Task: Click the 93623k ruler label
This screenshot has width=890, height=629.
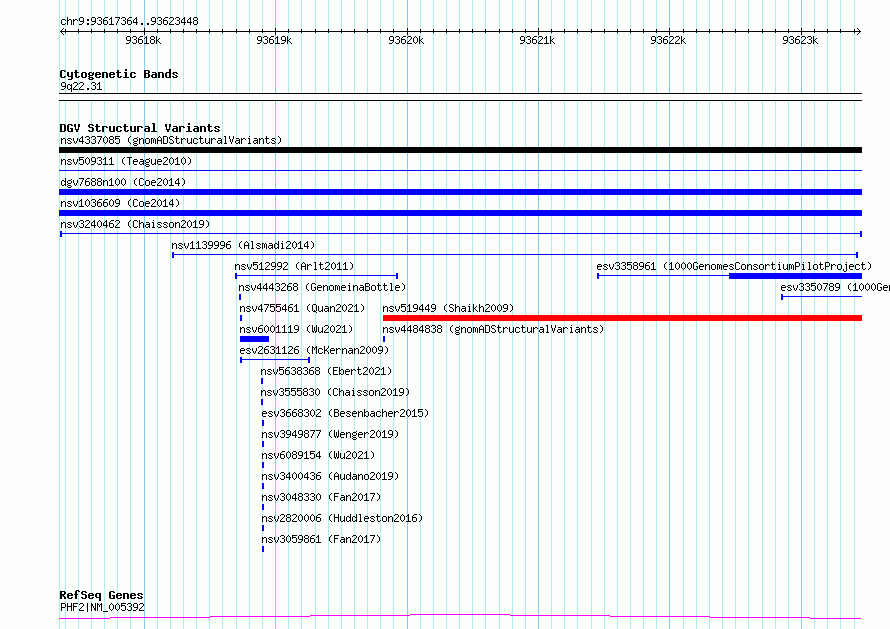Action: (800, 40)
